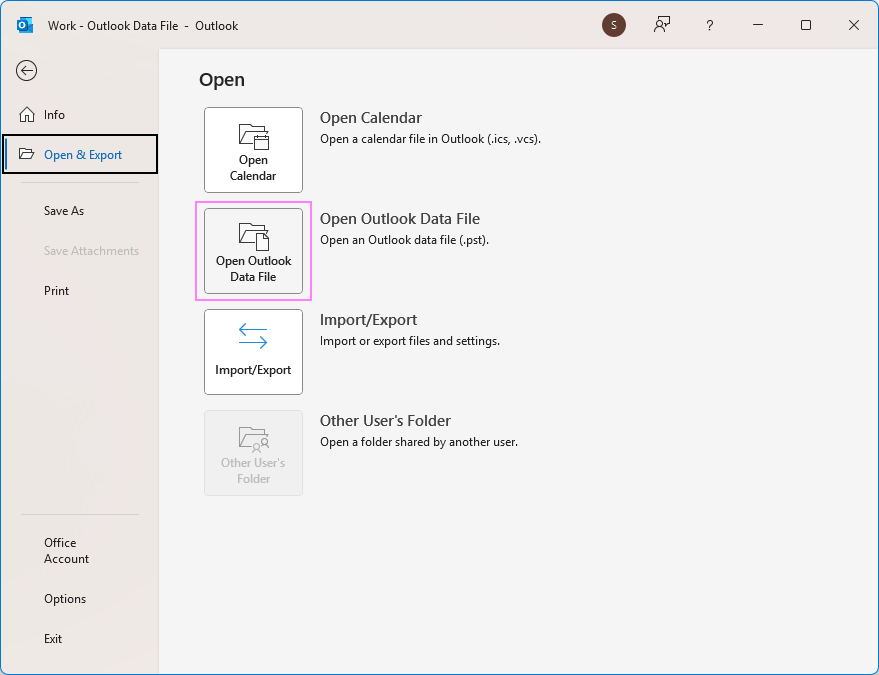Open the feedback person icon in the title bar

click(662, 25)
